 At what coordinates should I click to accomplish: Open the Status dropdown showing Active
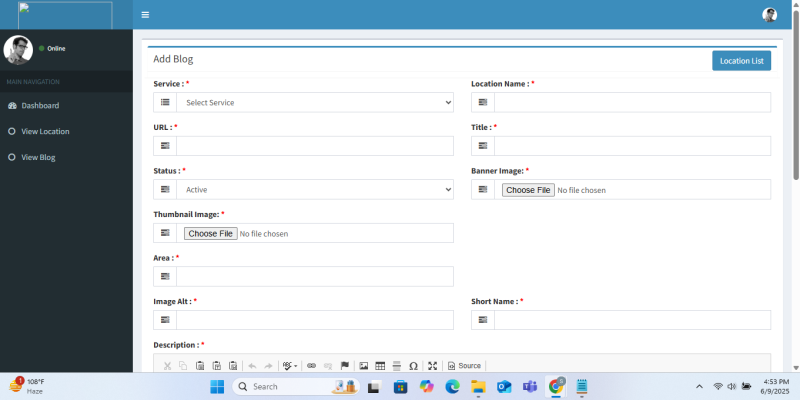coord(315,189)
